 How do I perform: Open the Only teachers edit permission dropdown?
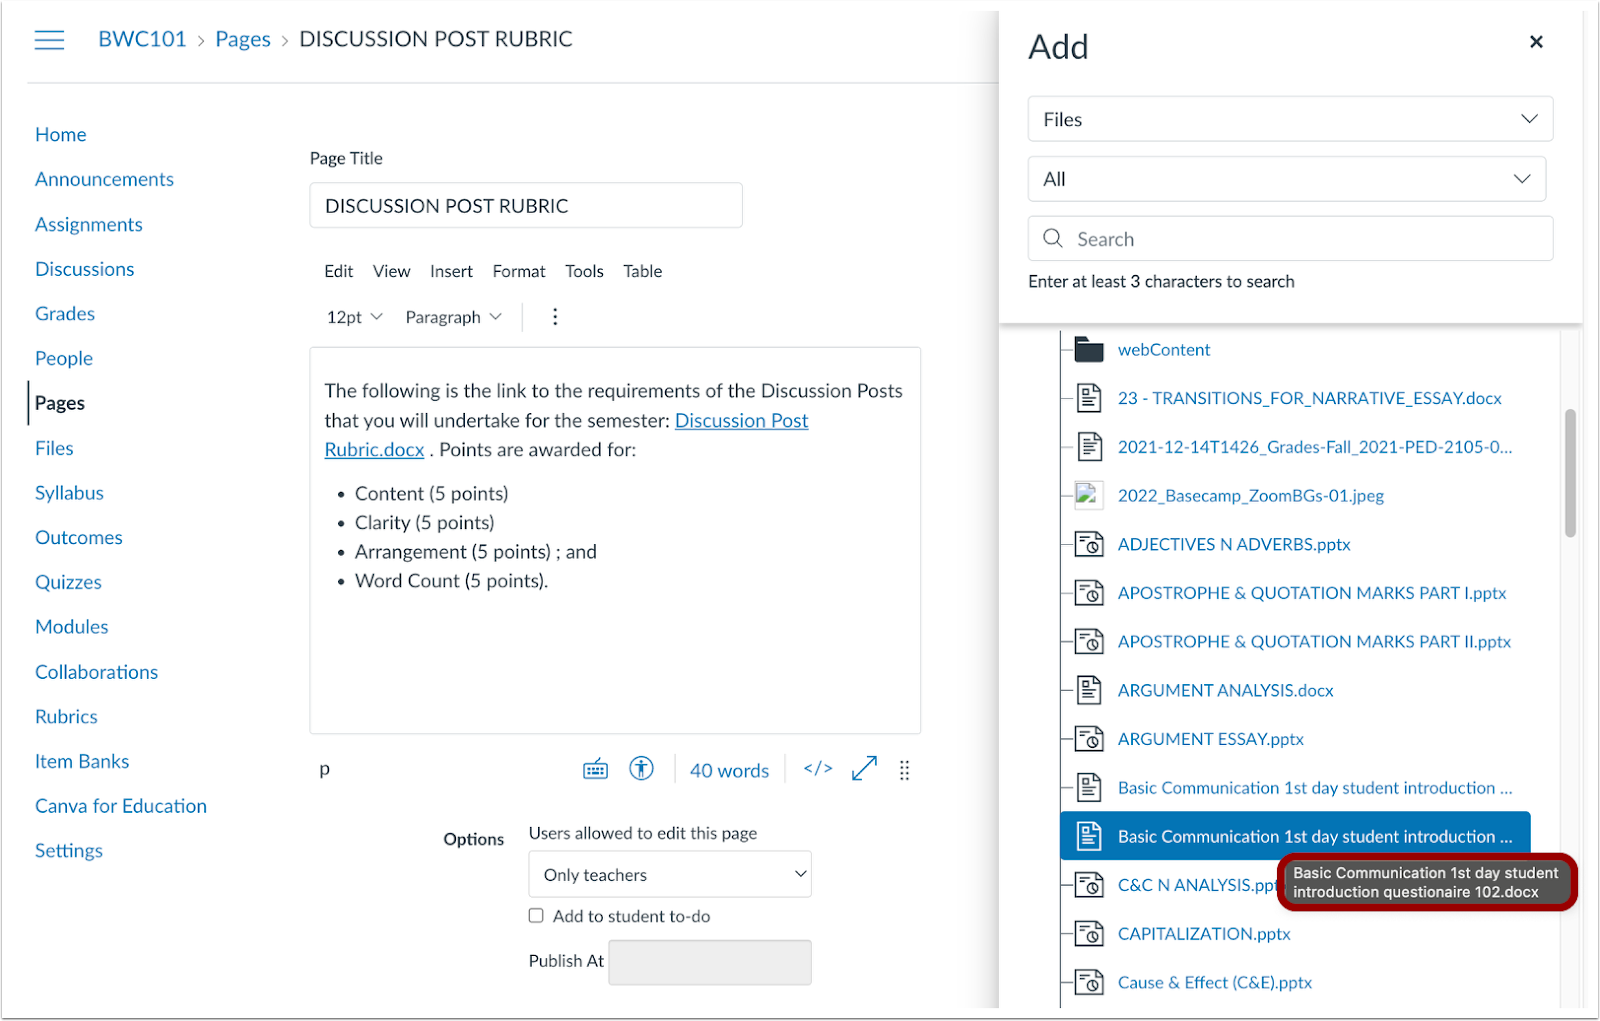pos(670,874)
